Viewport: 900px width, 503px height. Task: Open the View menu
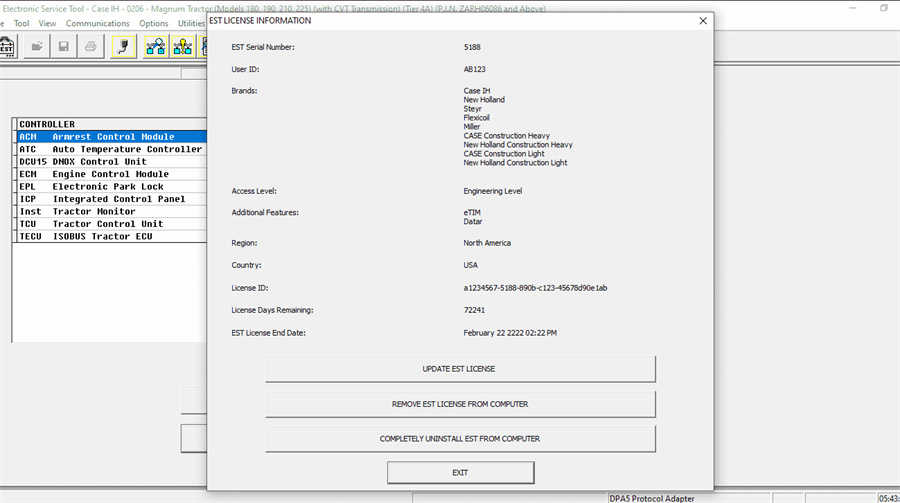tap(47, 24)
